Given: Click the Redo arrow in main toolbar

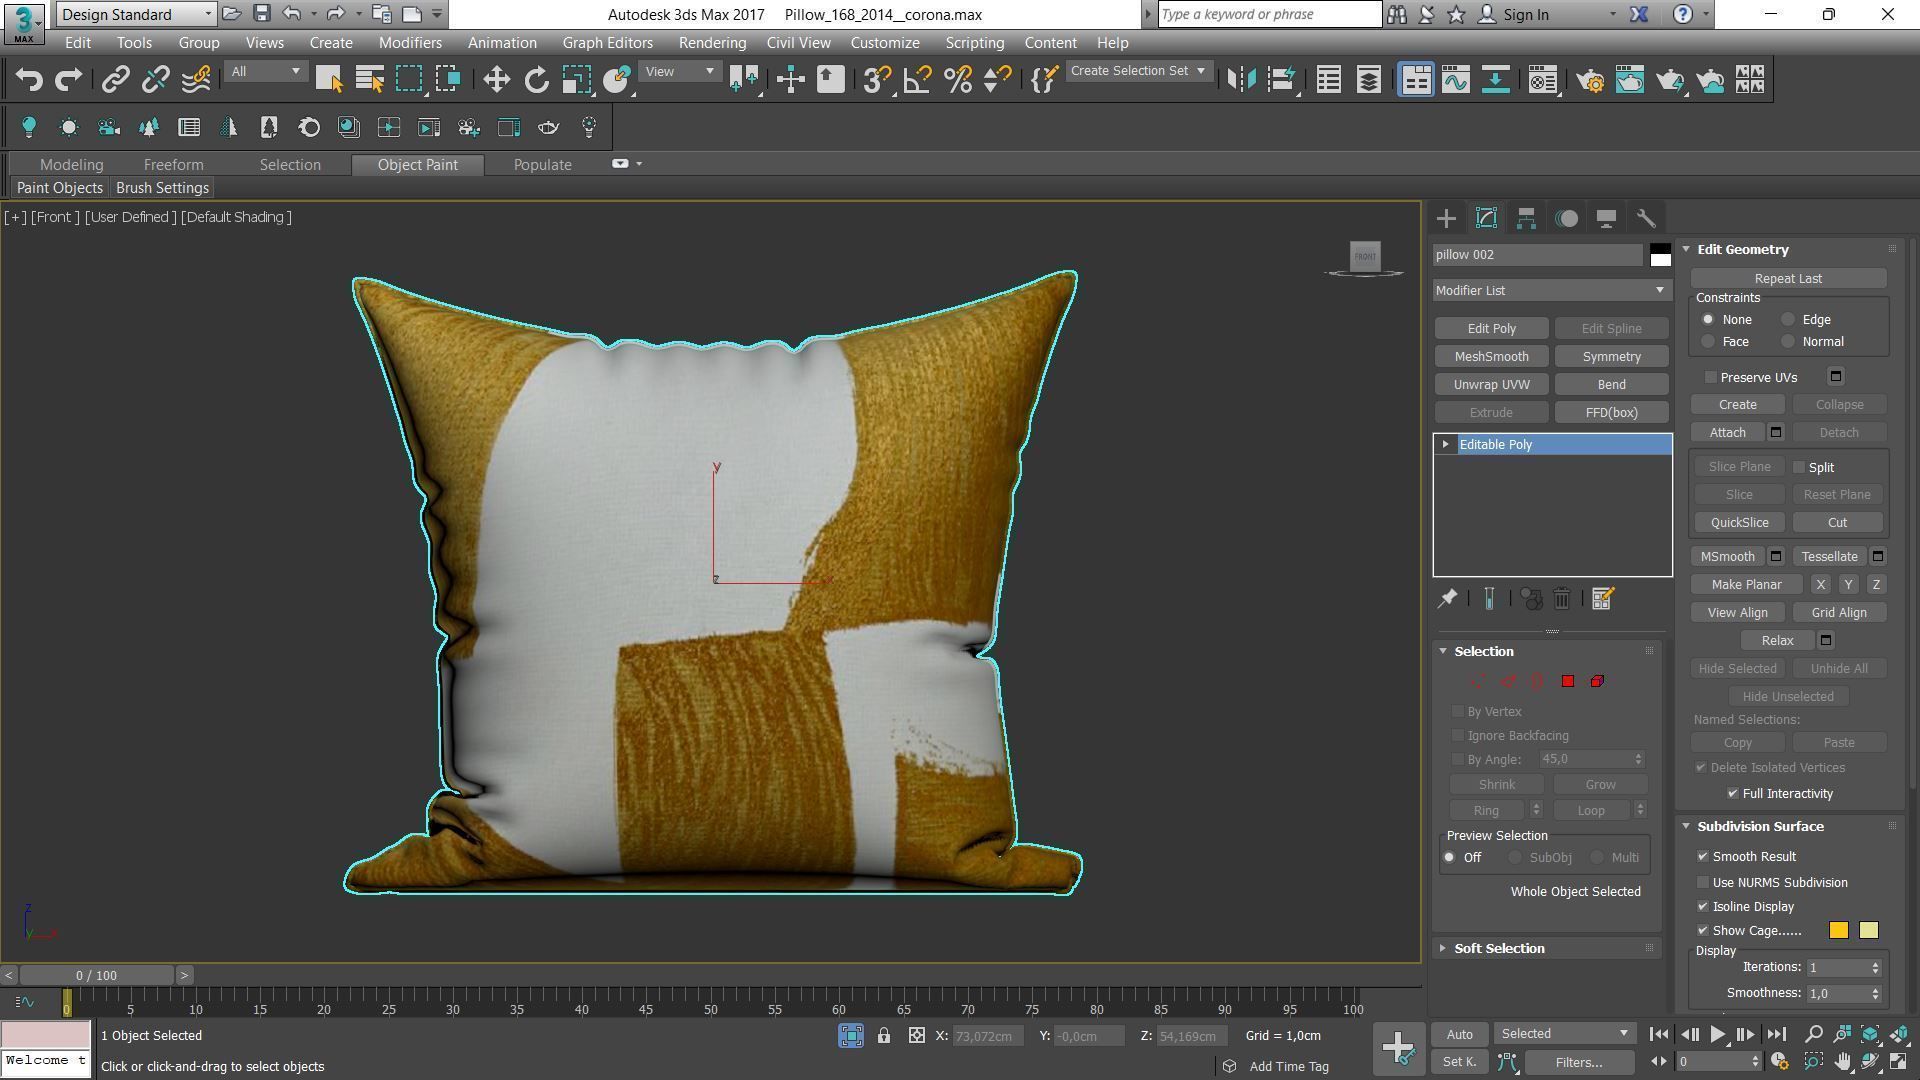Looking at the screenshot, I should point(68,80).
